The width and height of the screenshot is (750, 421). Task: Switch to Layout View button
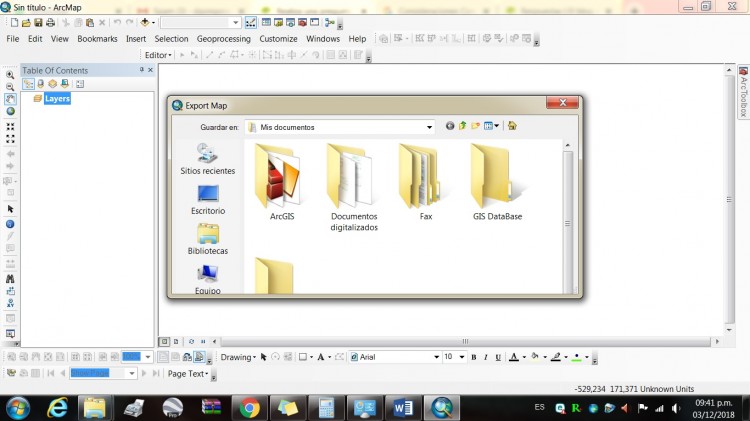pyautogui.click(x=176, y=342)
